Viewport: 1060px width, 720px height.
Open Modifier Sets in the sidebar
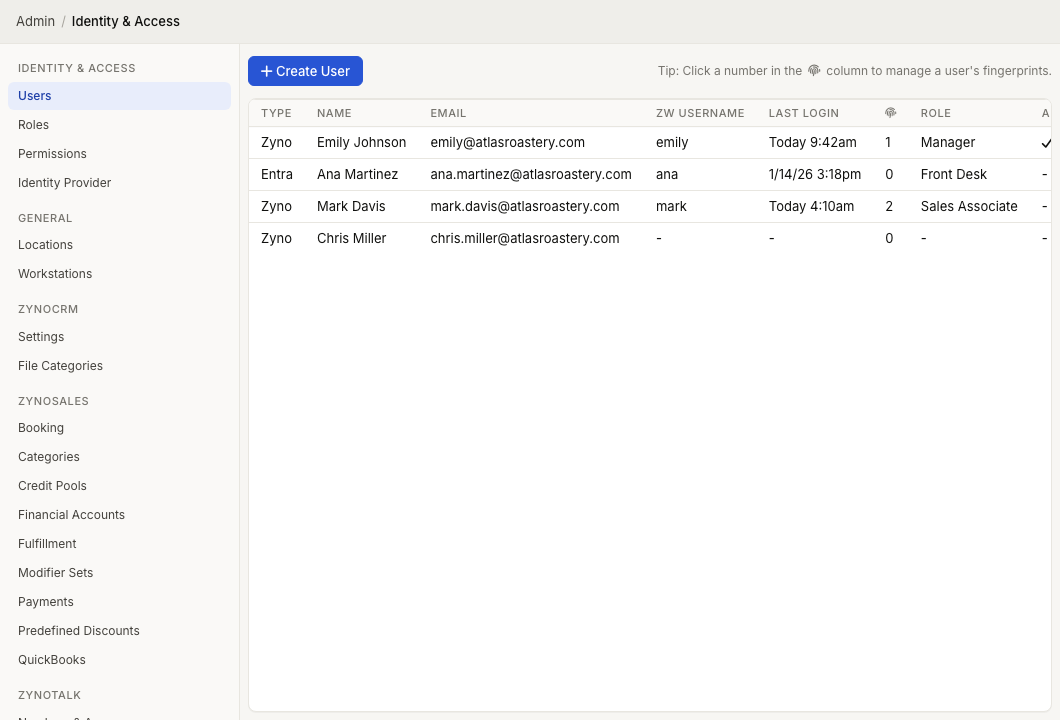[x=120, y=573]
